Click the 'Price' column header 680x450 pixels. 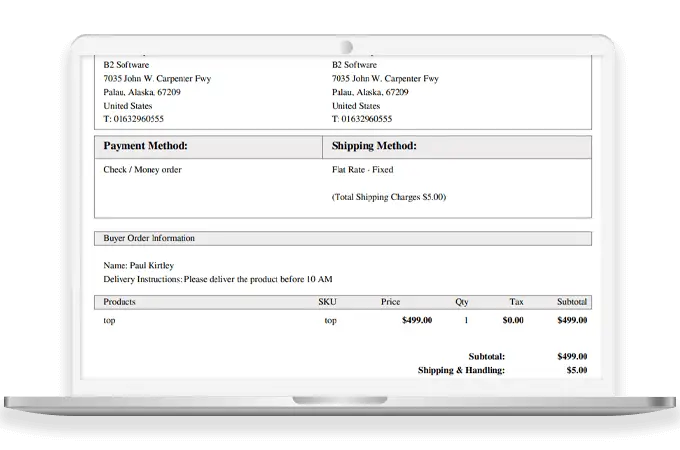click(390, 302)
